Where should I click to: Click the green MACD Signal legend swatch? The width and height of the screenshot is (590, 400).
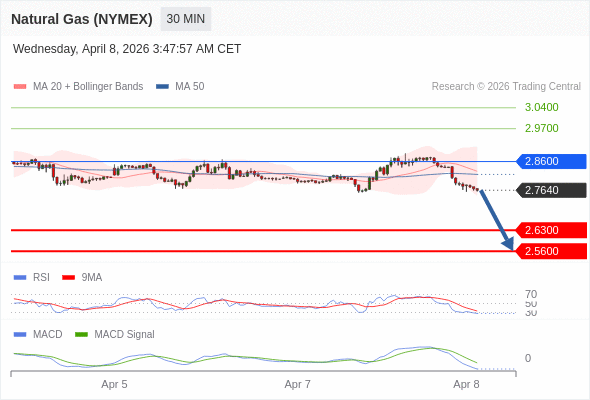click(x=81, y=335)
